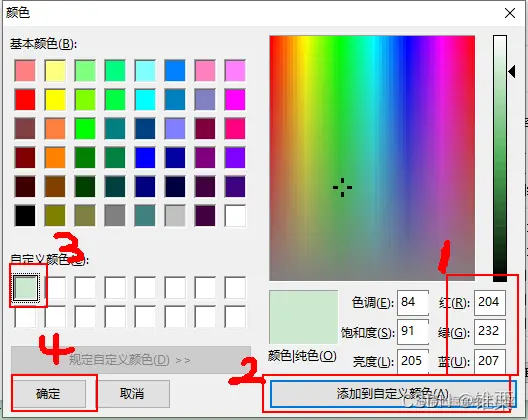Click the 绿(G) value field showing 232
The height and width of the screenshot is (420, 528).
[490, 331]
